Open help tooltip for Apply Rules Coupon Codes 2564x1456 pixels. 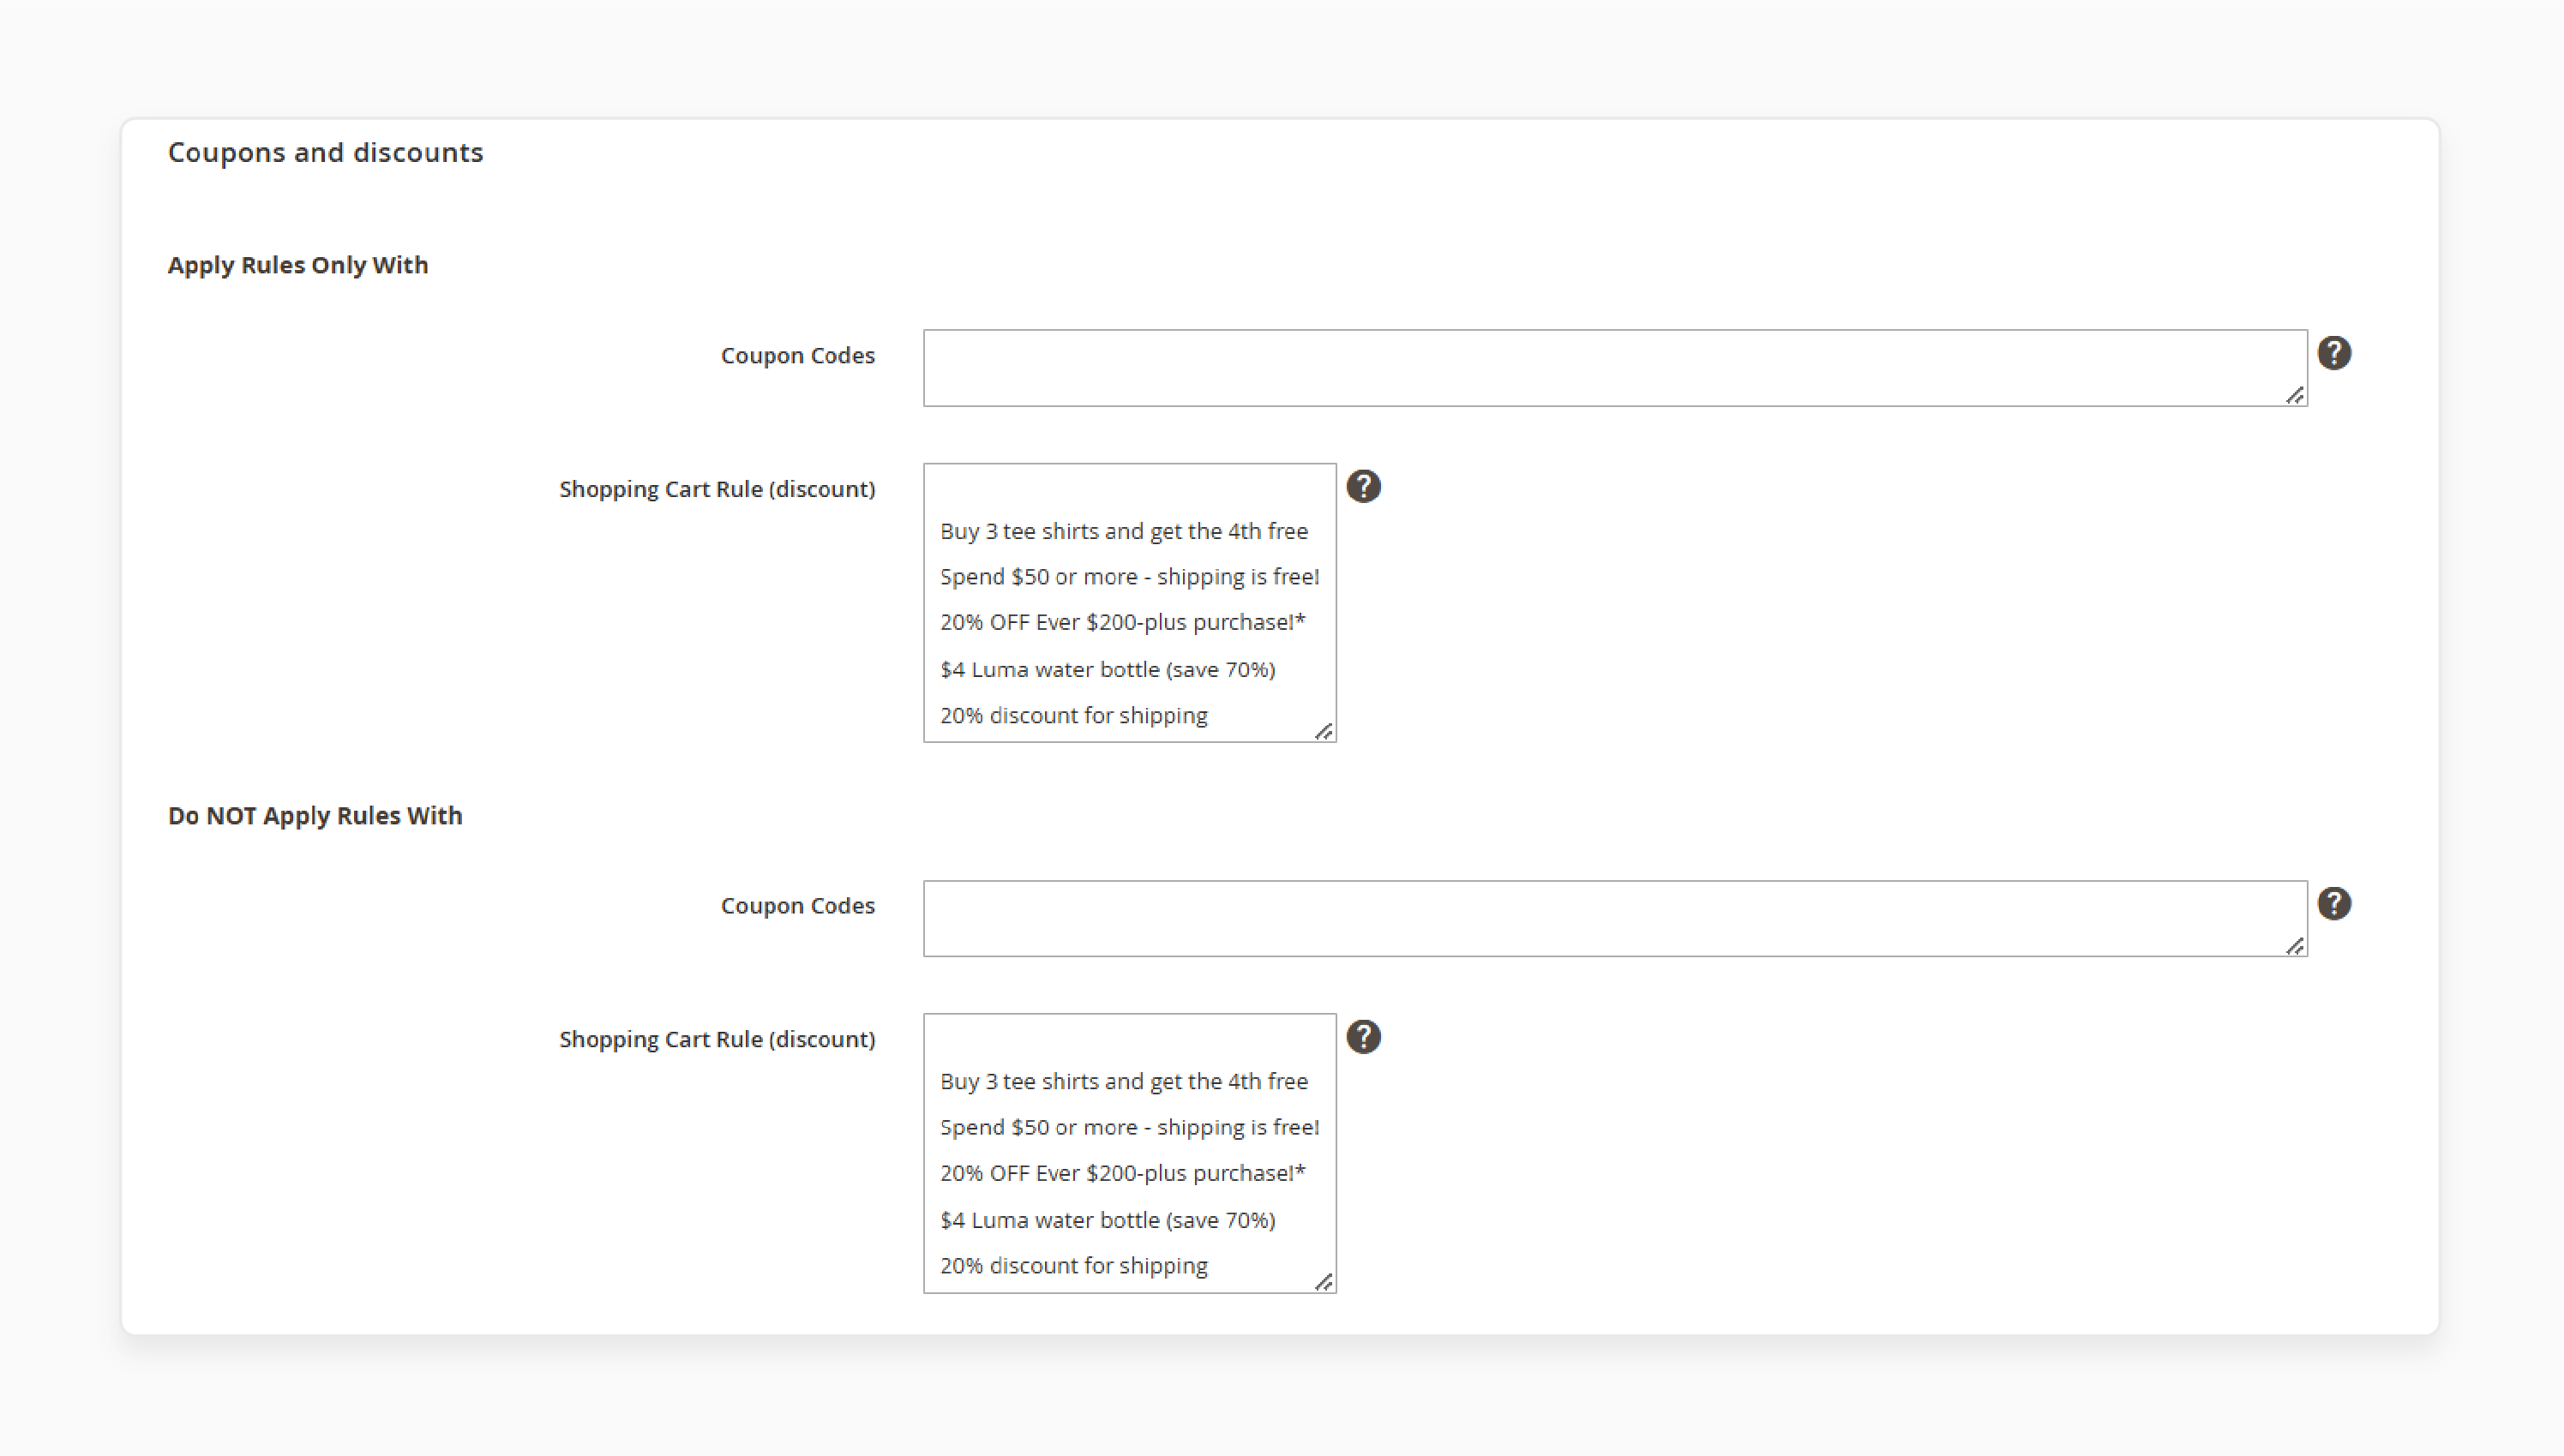pos(2334,353)
